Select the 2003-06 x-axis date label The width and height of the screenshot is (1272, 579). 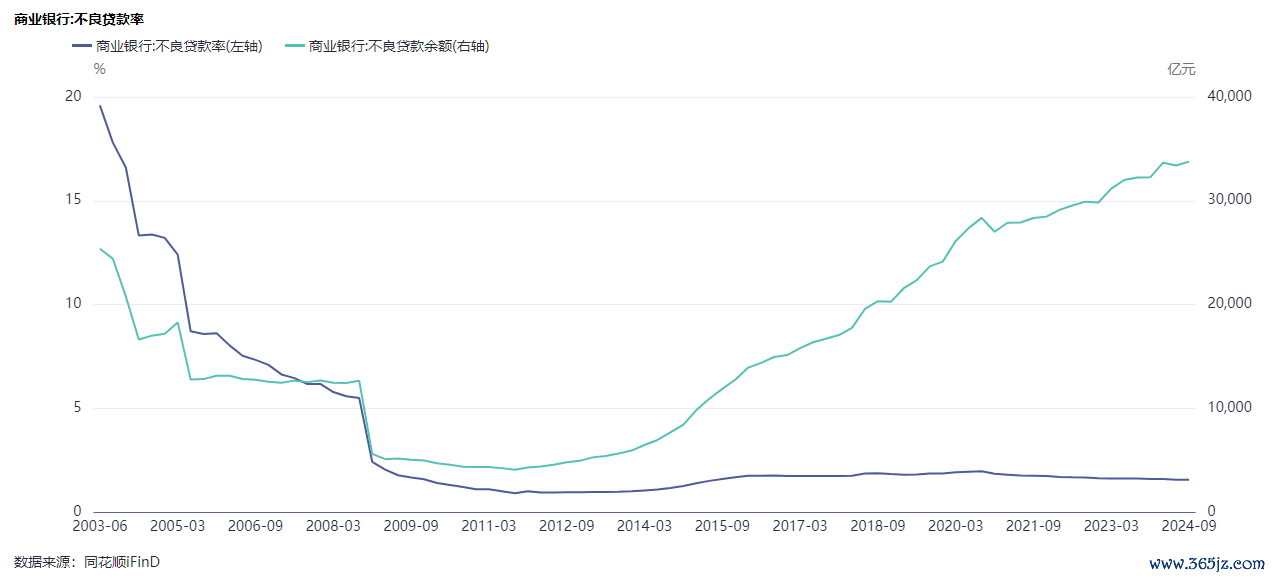pyautogui.click(x=100, y=526)
